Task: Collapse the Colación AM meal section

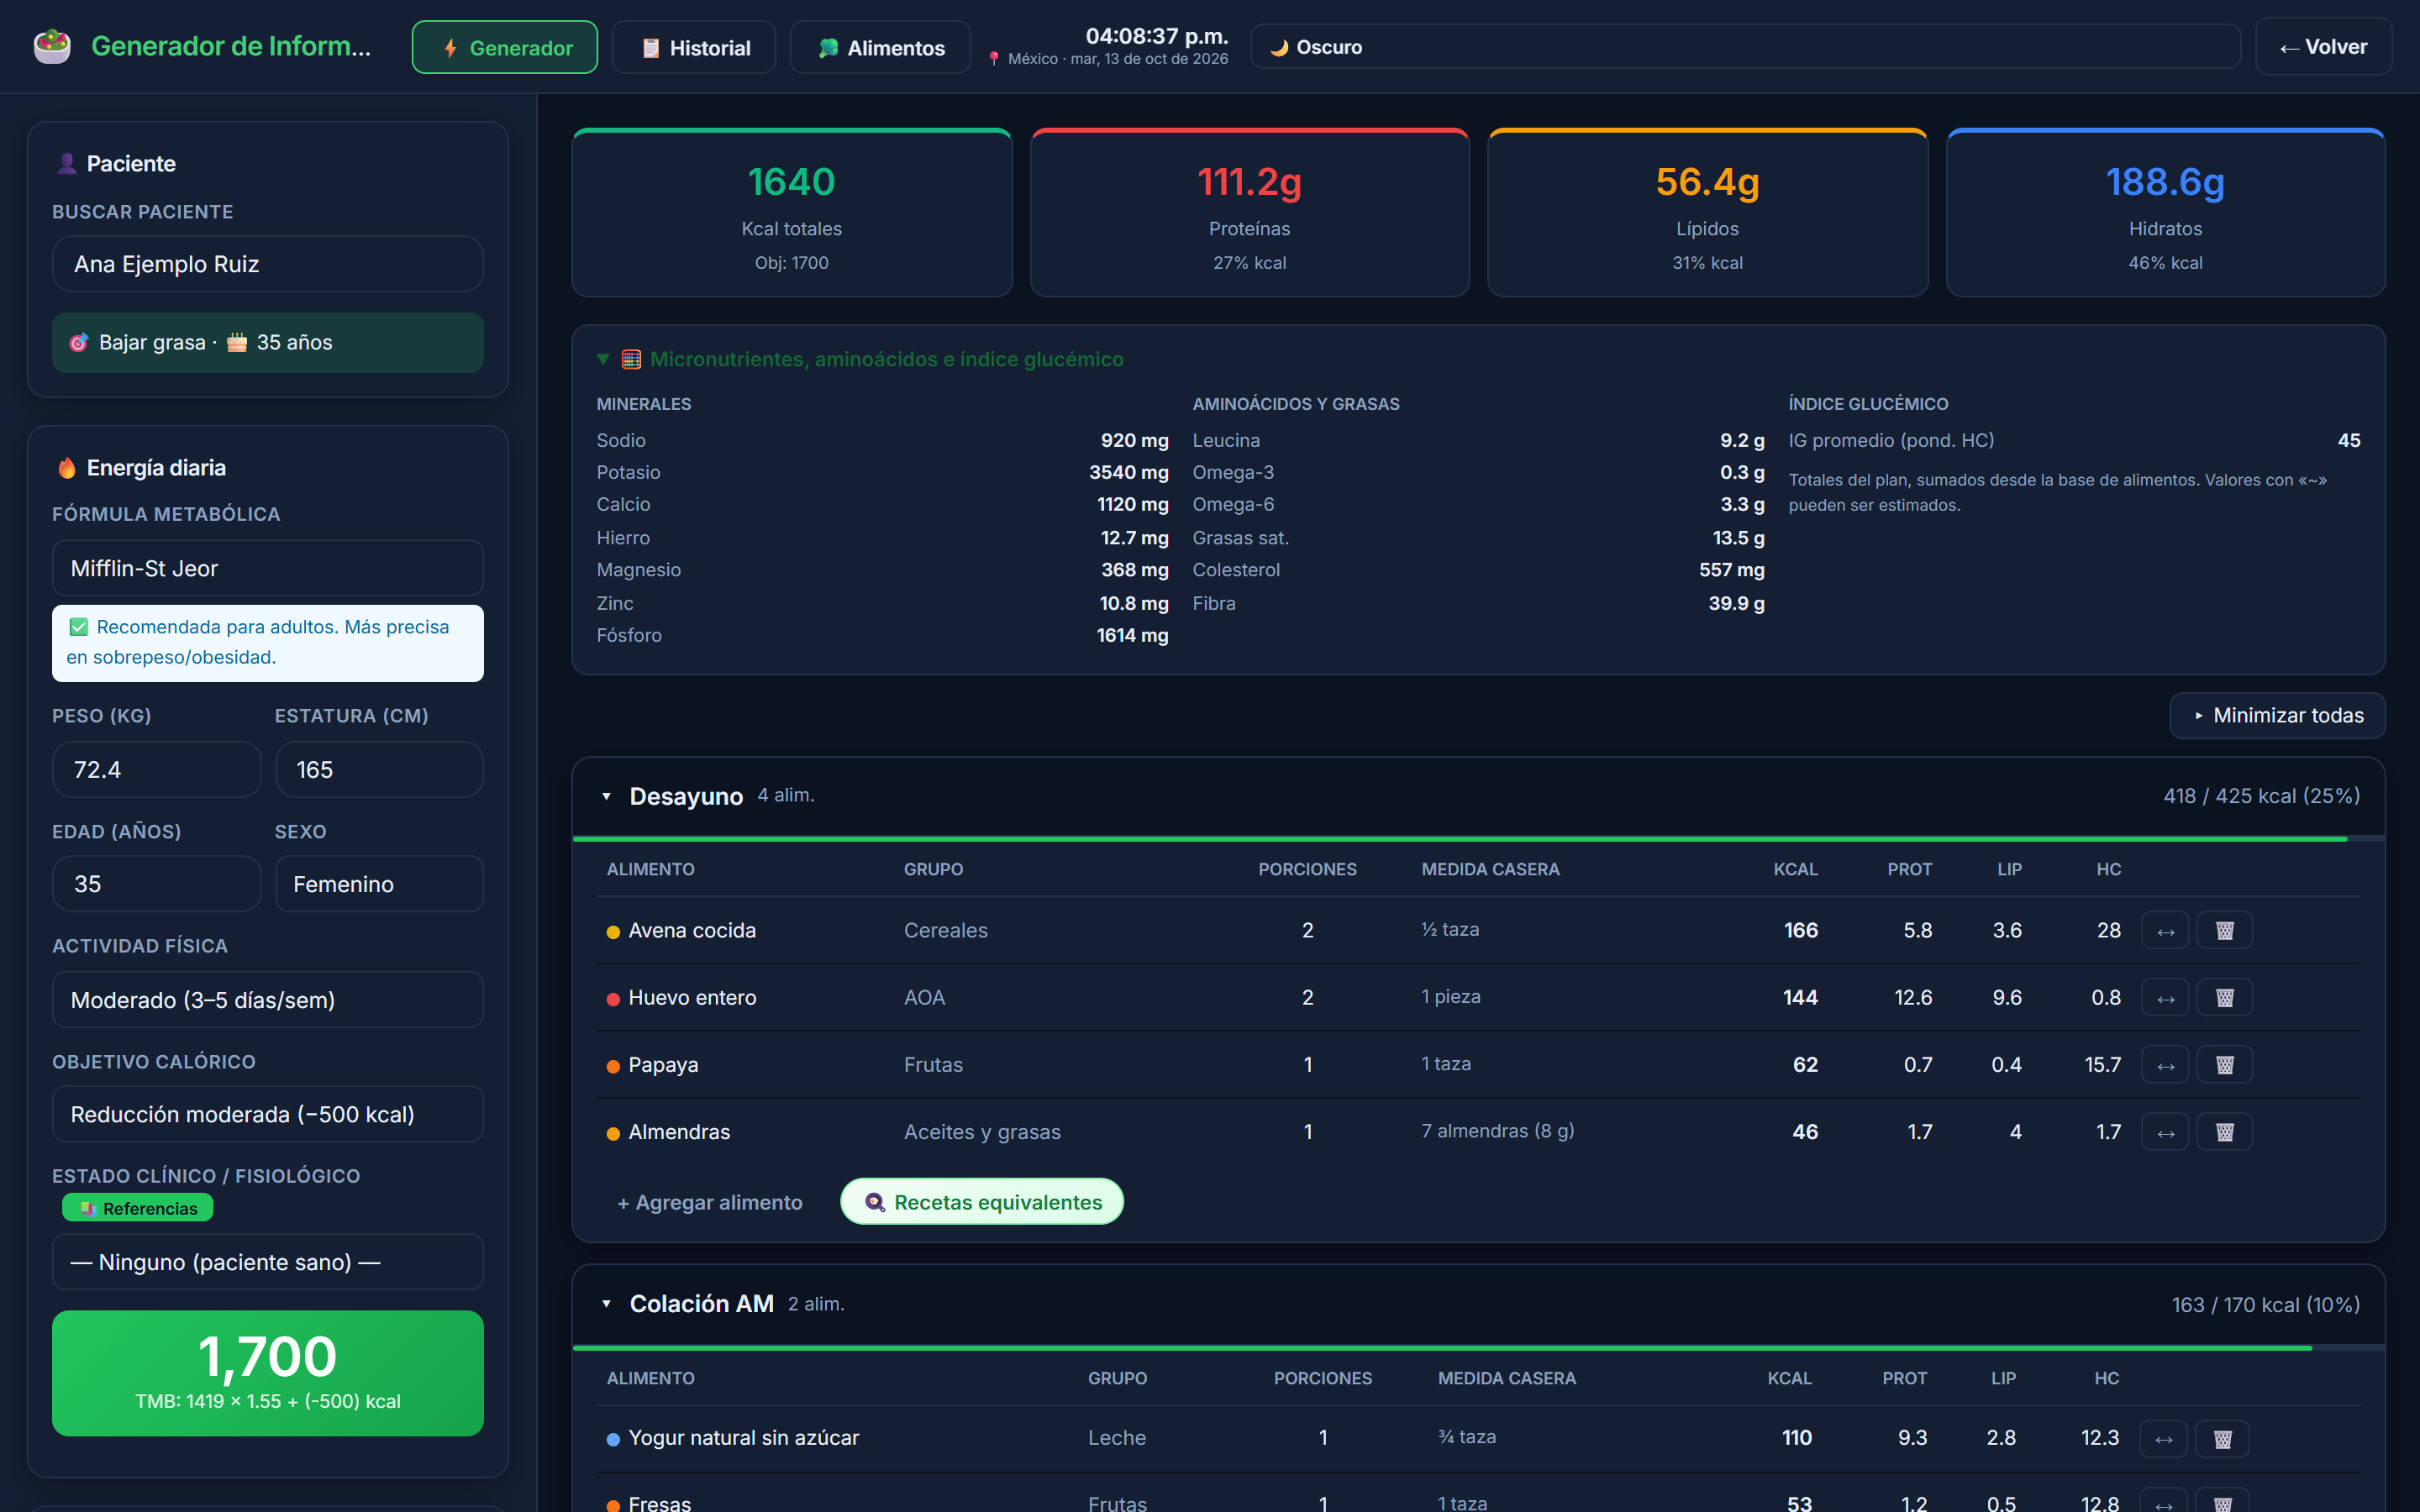Action: (606, 1304)
